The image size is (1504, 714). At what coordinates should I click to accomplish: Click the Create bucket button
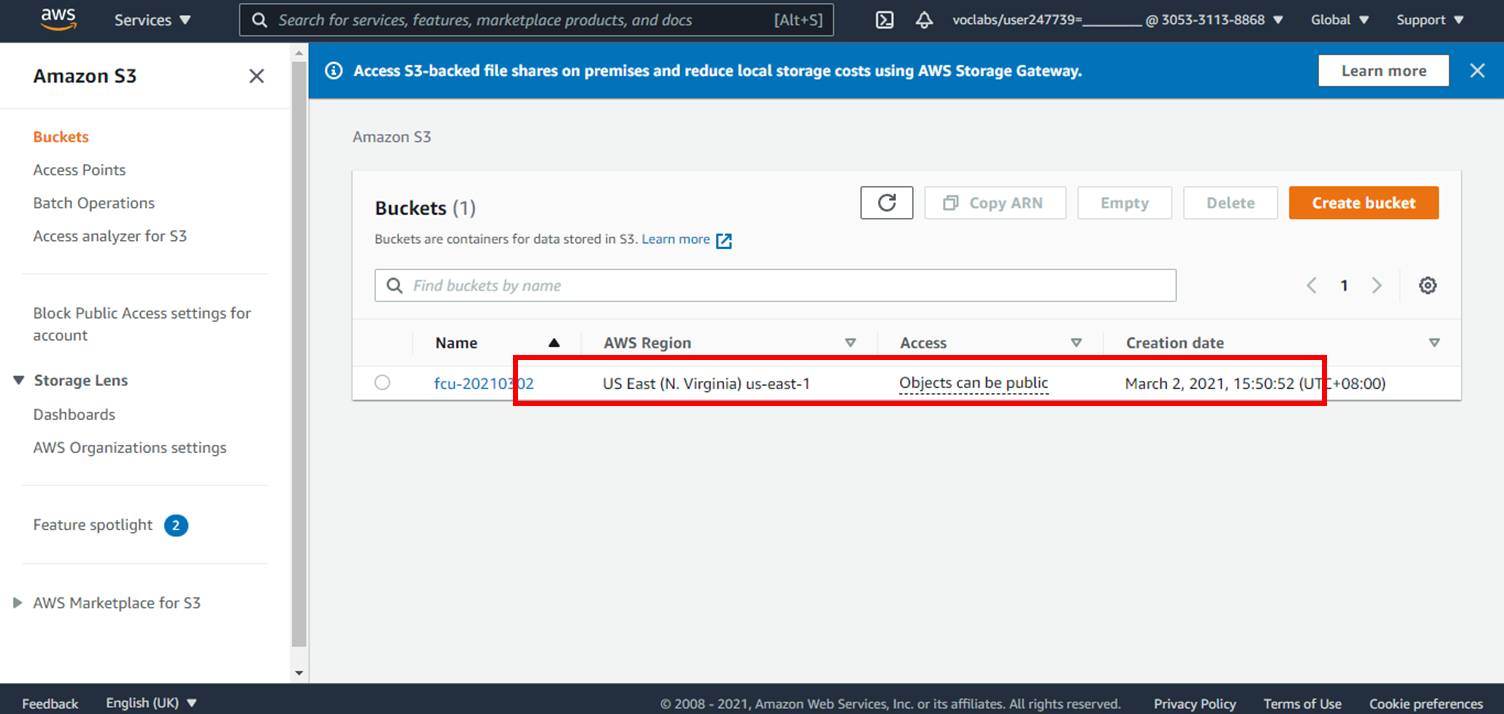pyautogui.click(x=1364, y=203)
